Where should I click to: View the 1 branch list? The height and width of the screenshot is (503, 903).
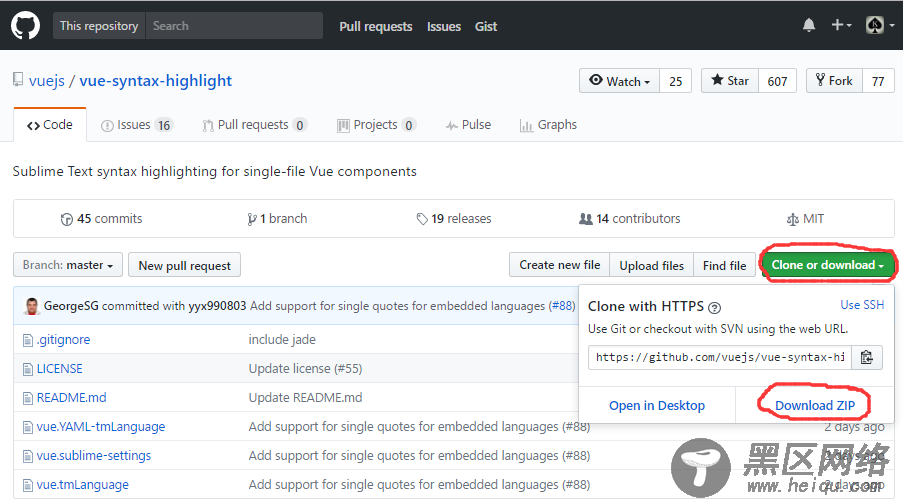277,219
